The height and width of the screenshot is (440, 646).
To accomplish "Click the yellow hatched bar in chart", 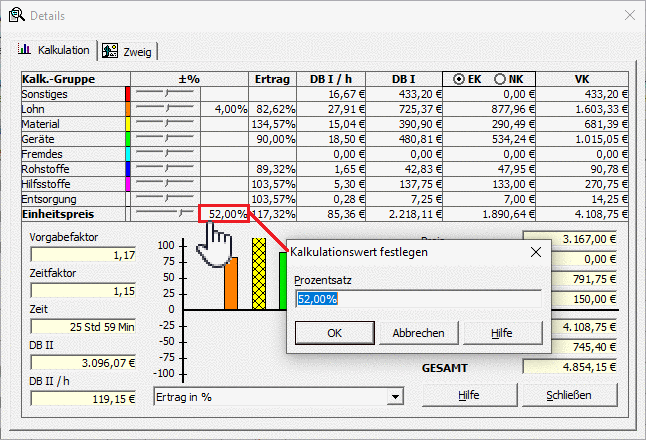I will tap(259, 274).
